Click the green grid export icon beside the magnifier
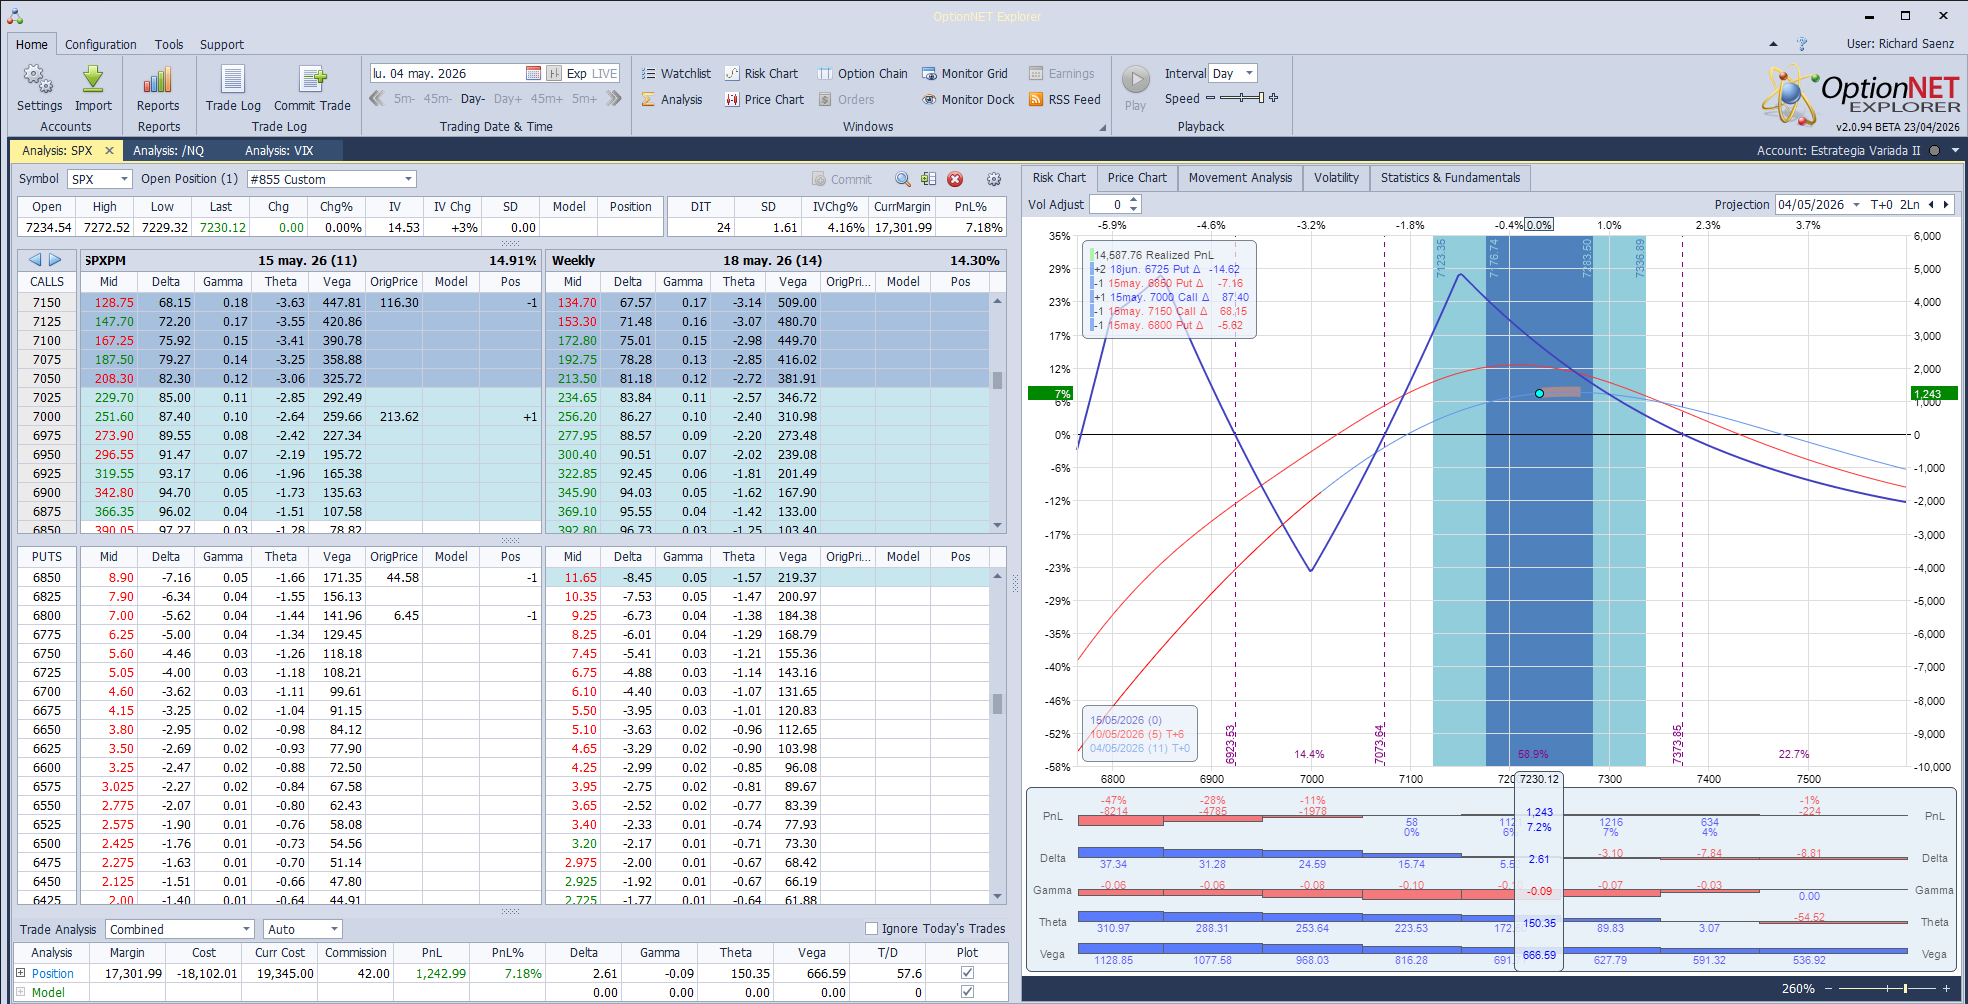The width and height of the screenshot is (1968, 1004). (928, 179)
